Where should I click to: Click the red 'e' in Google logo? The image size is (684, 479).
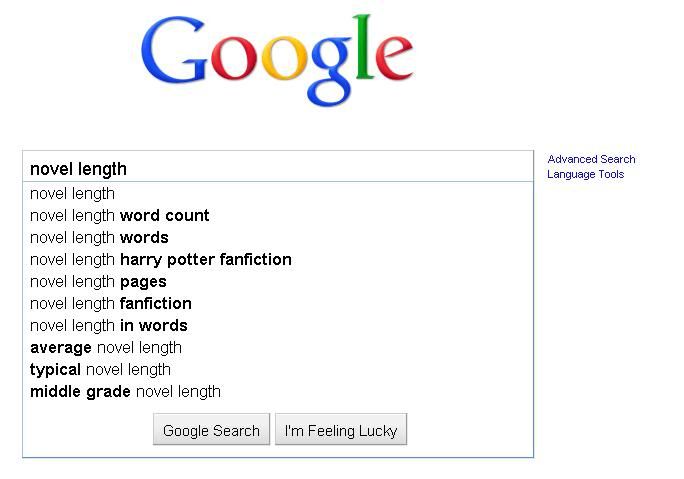pyautogui.click(x=393, y=60)
